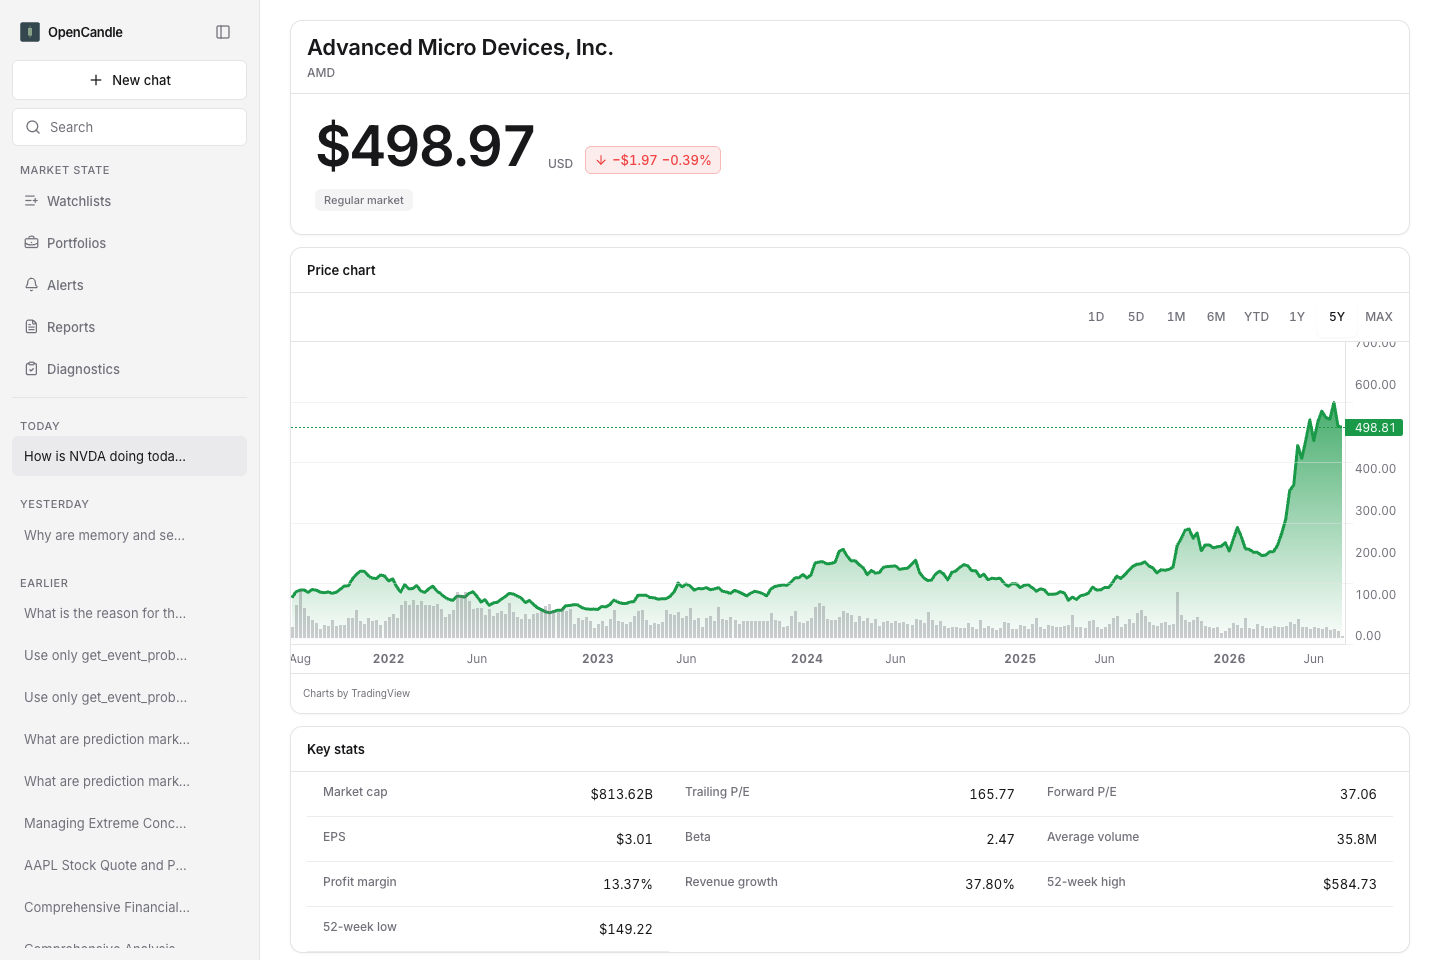1440x960 pixels.
Task: Click the Trailing P/E value 165.77
Action: pyautogui.click(x=992, y=794)
